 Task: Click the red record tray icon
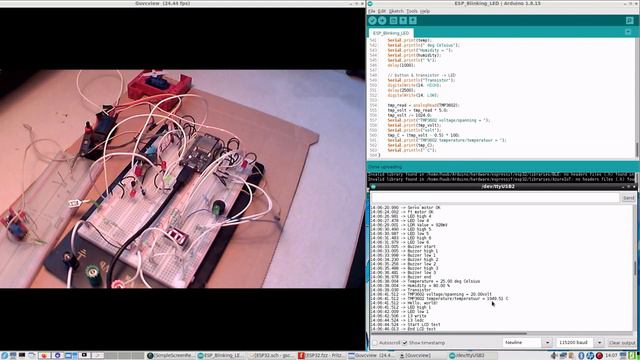[599, 356]
